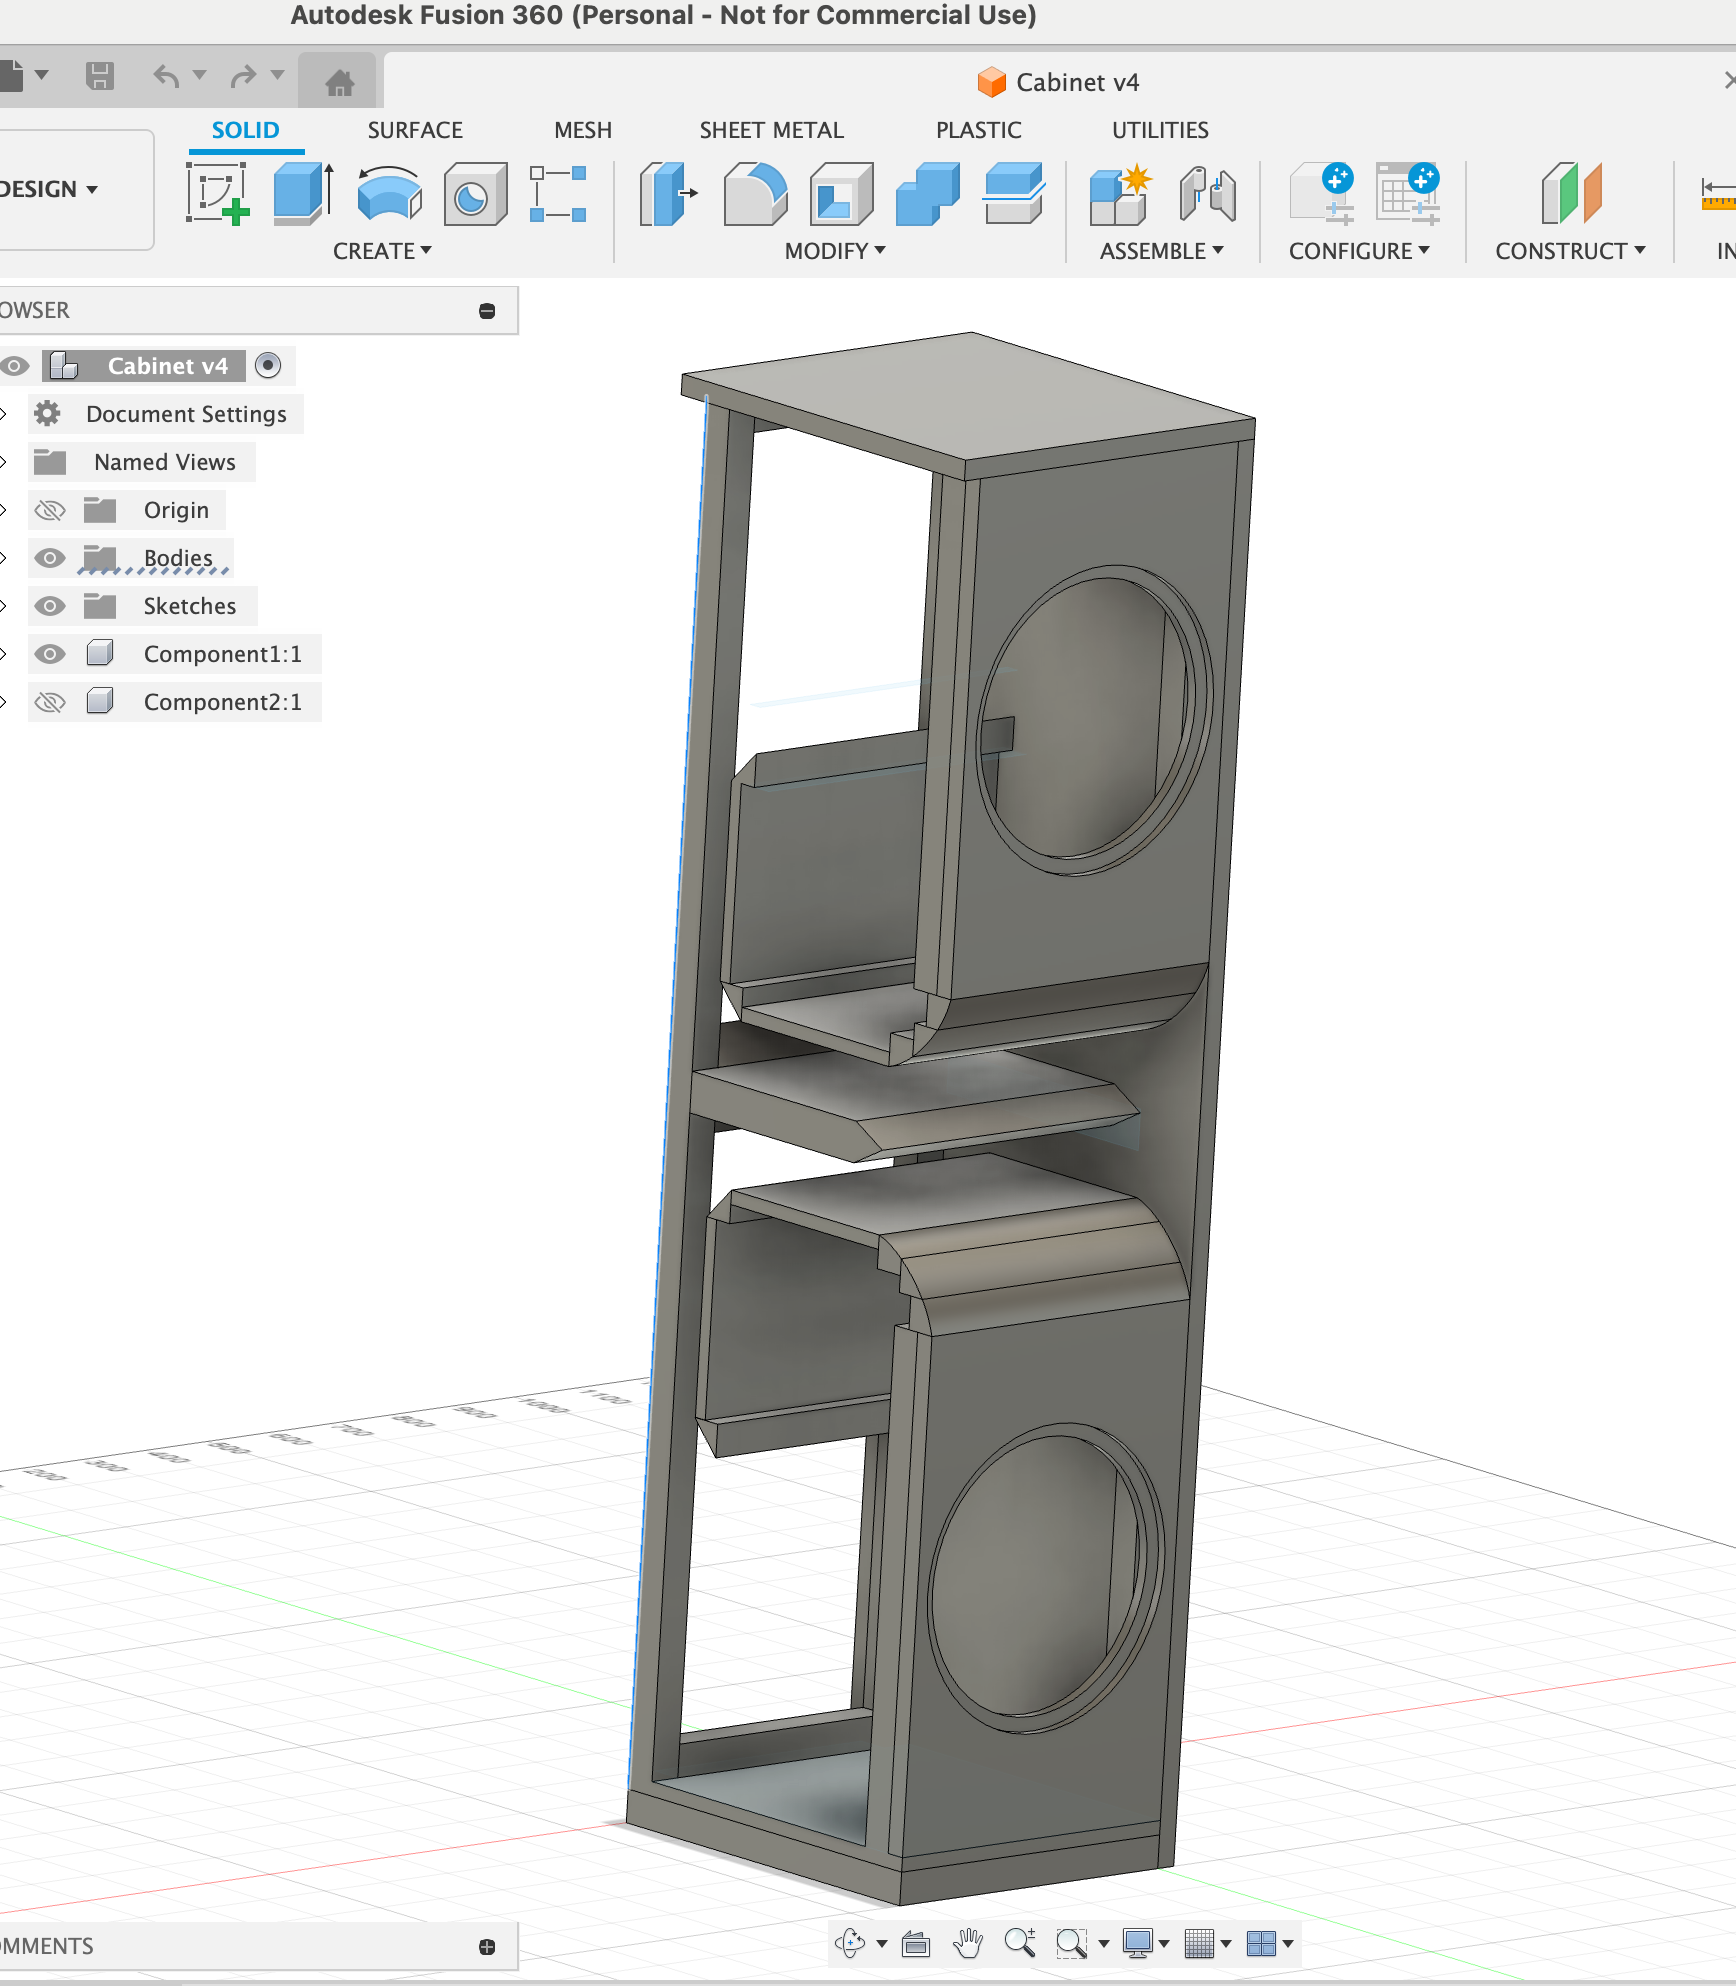
Task: Open the CREATE dropdown menu
Action: coord(382,251)
